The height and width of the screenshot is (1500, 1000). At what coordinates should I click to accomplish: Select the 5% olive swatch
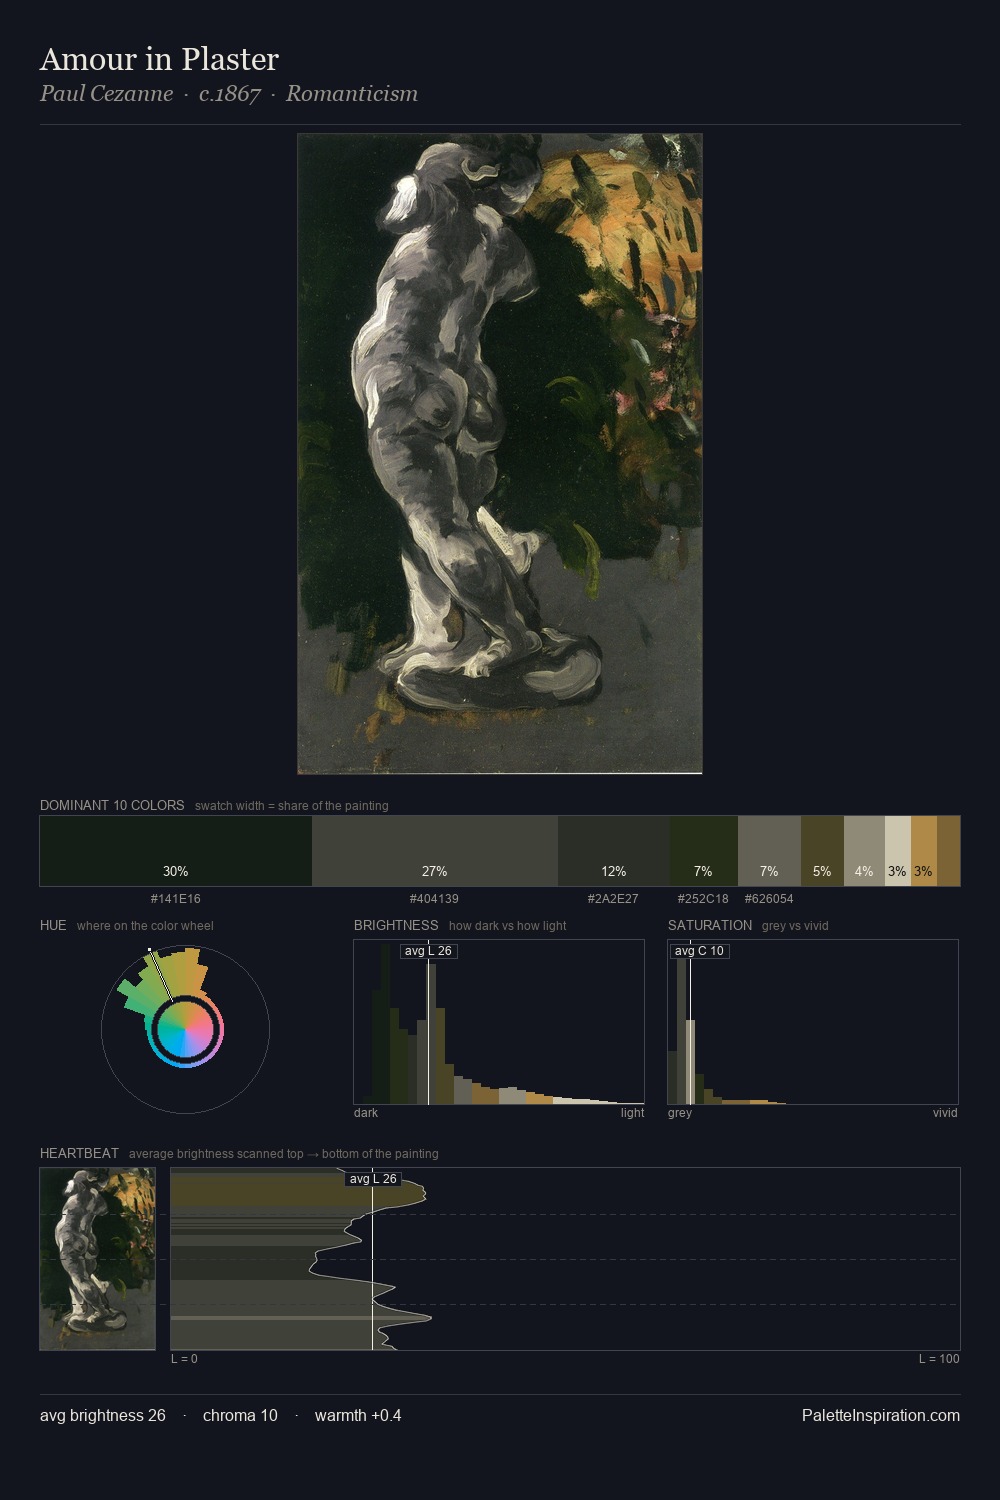coord(822,851)
